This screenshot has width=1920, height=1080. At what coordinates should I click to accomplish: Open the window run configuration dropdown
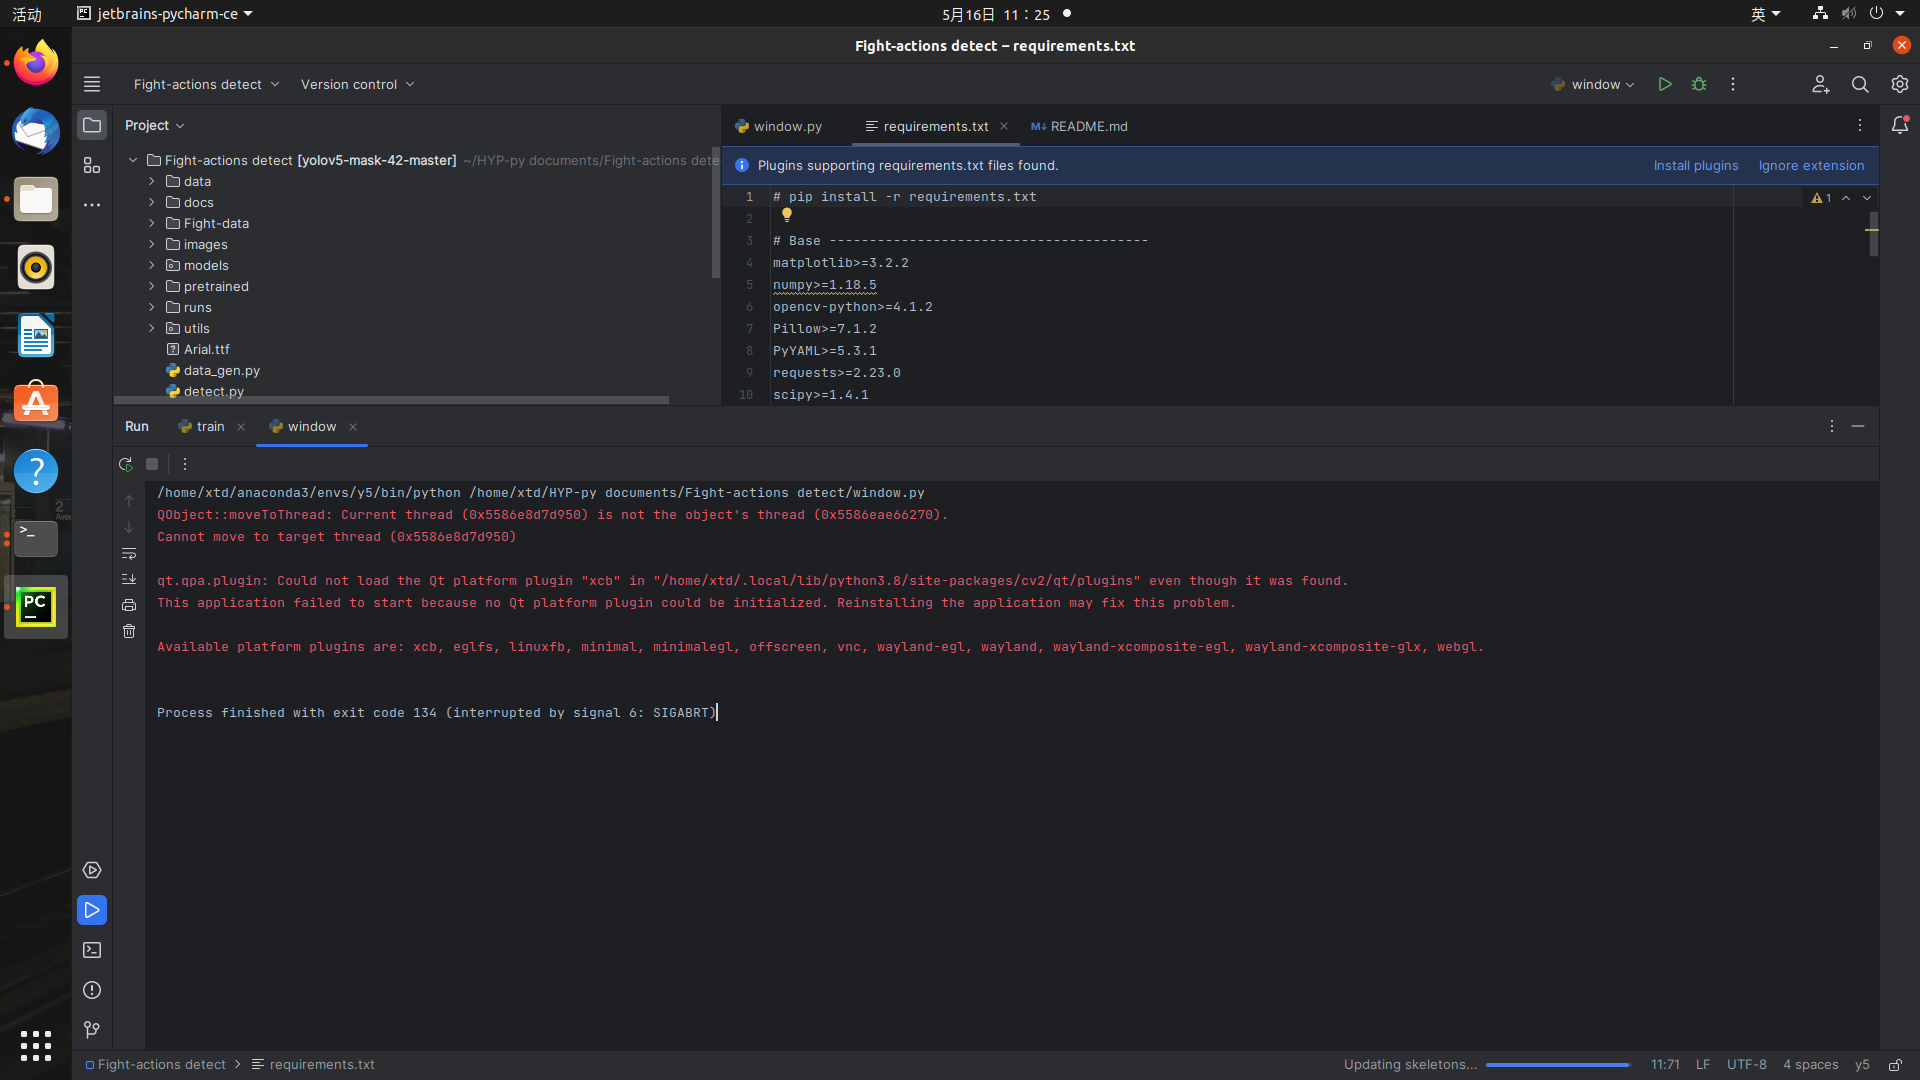pos(1594,85)
